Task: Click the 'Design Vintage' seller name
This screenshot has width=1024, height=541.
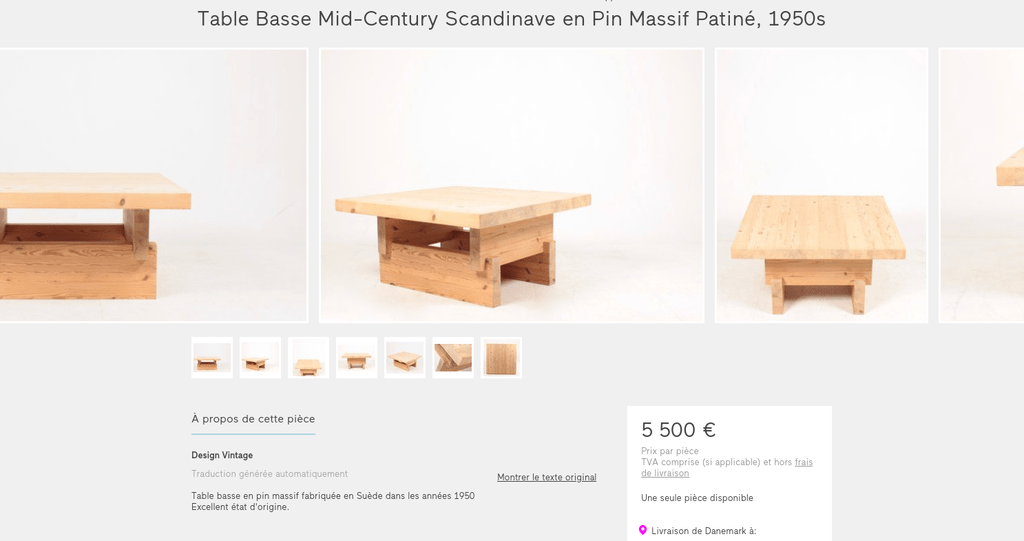Action: pos(222,455)
